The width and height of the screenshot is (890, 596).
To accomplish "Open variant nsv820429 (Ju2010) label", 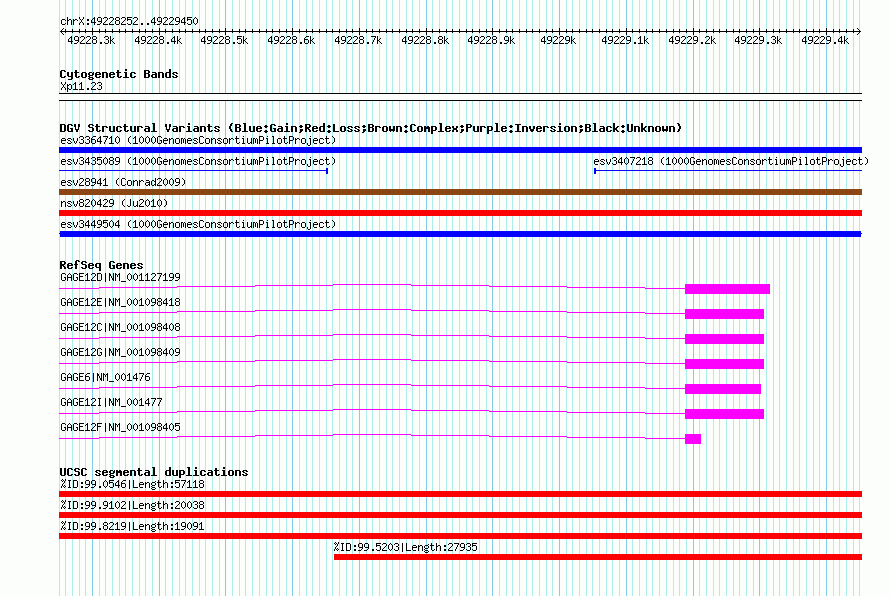I will (x=114, y=203).
